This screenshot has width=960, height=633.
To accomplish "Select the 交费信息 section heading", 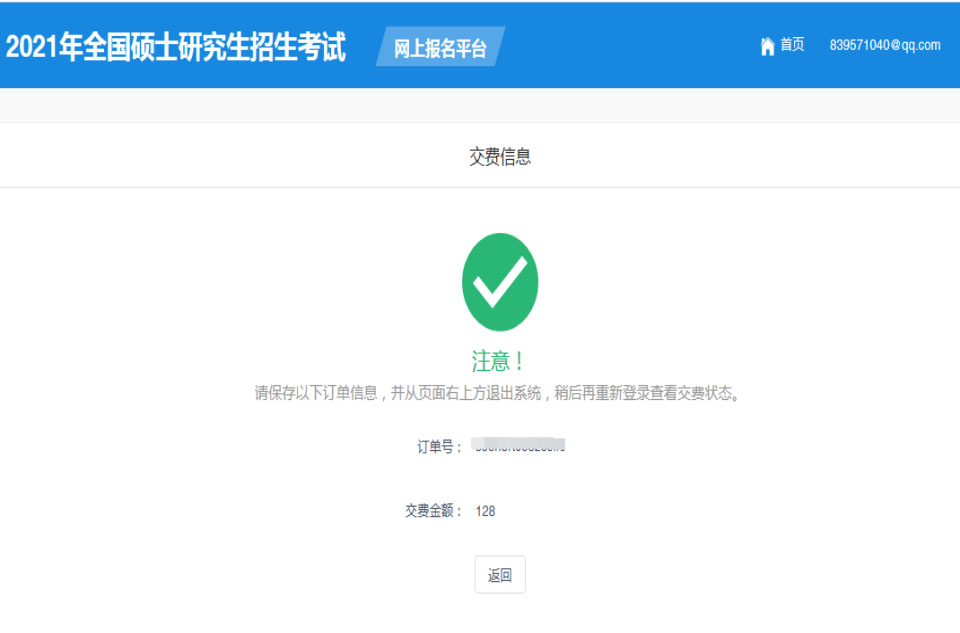I will tap(500, 156).
